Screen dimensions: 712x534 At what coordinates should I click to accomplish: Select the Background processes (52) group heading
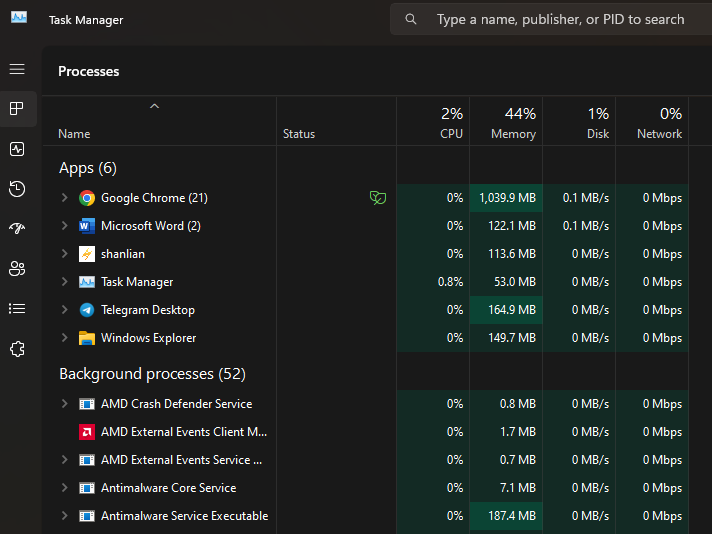pos(152,374)
